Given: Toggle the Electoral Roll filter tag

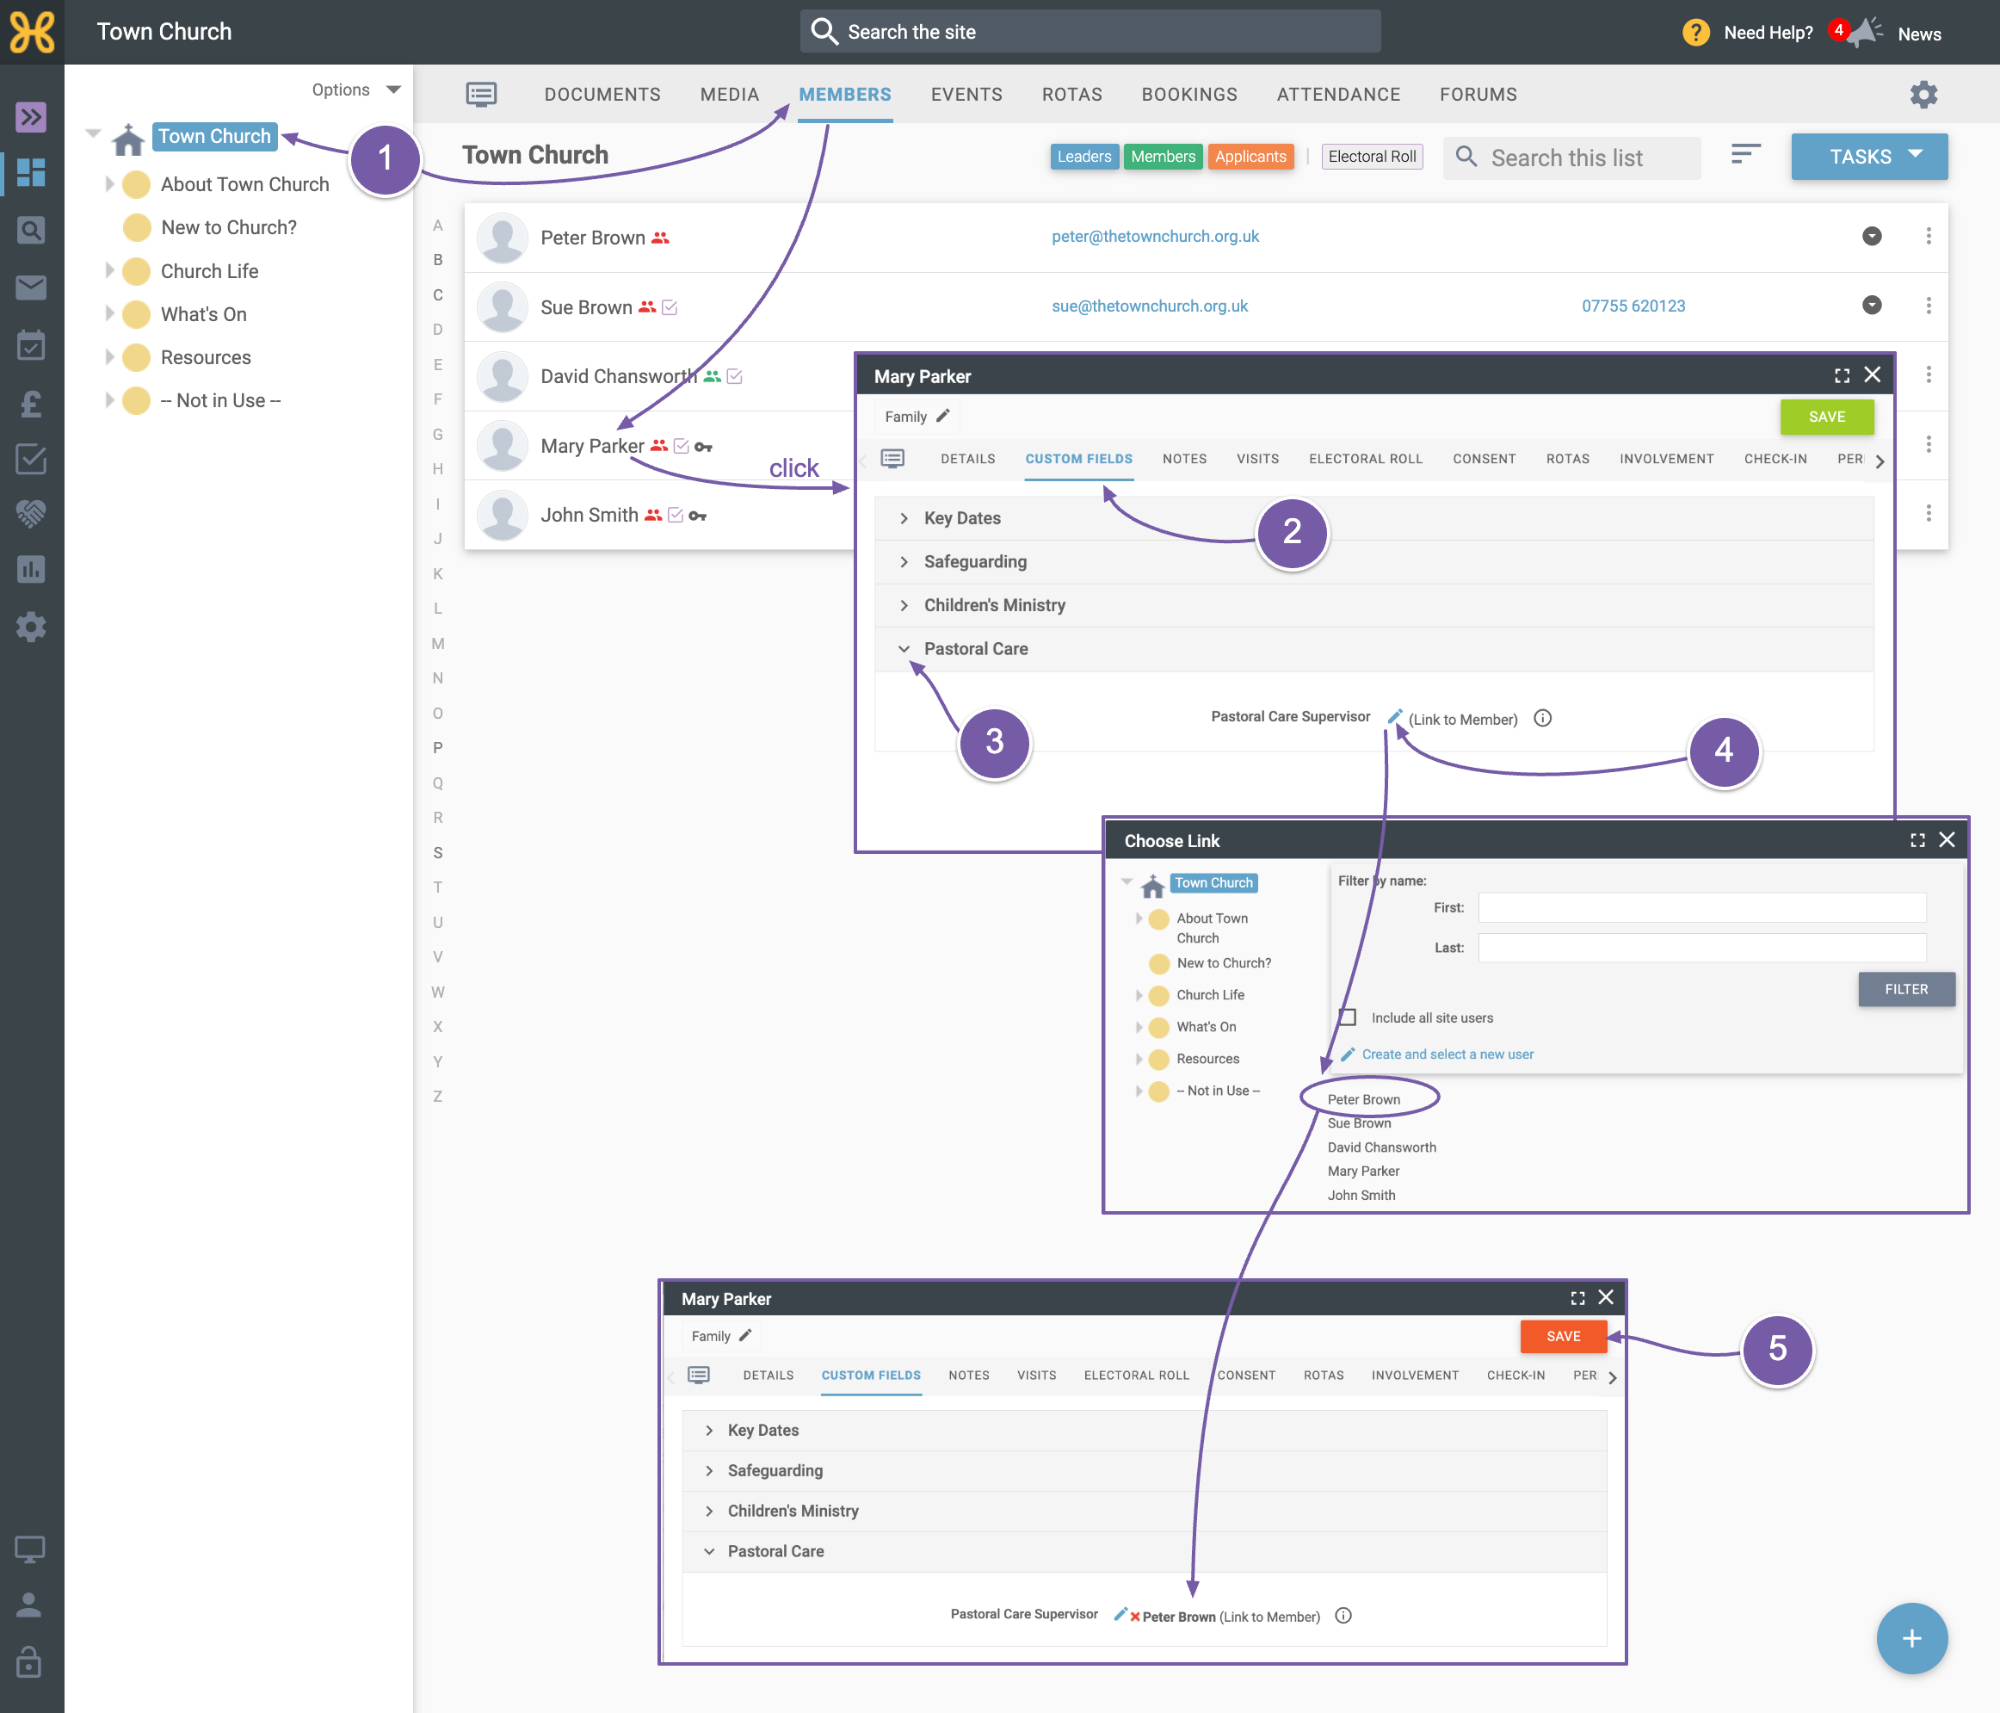Looking at the screenshot, I should 1372,157.
